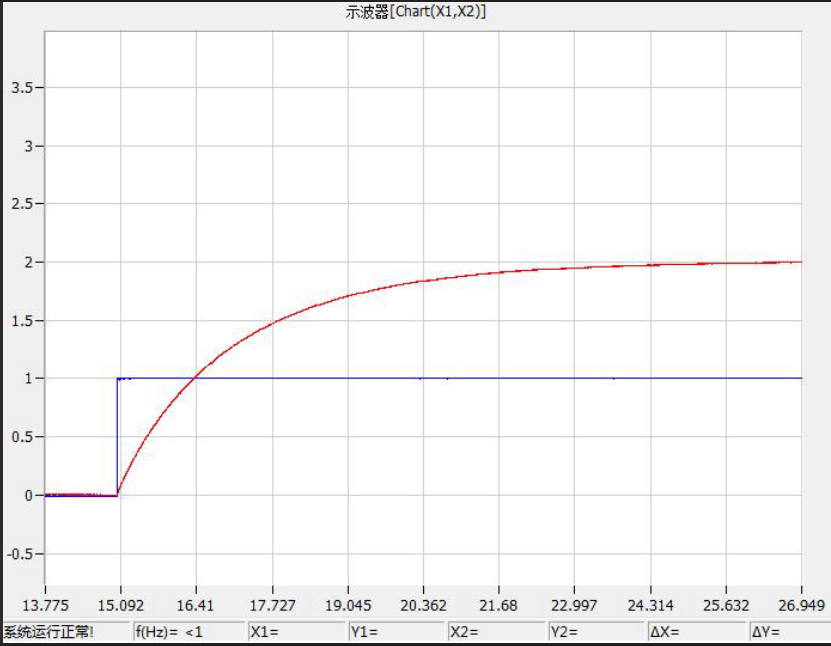Click the 3.5 value on Y axis
This screenshot has height=646, width=831.
click(x=22, y=88)
